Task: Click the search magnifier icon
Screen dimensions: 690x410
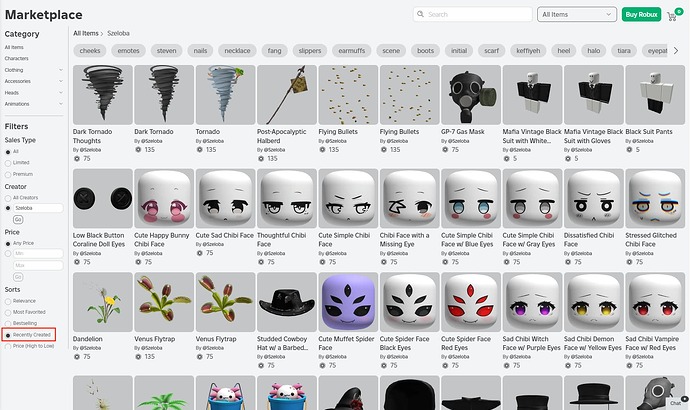Action: click(421, 14)
